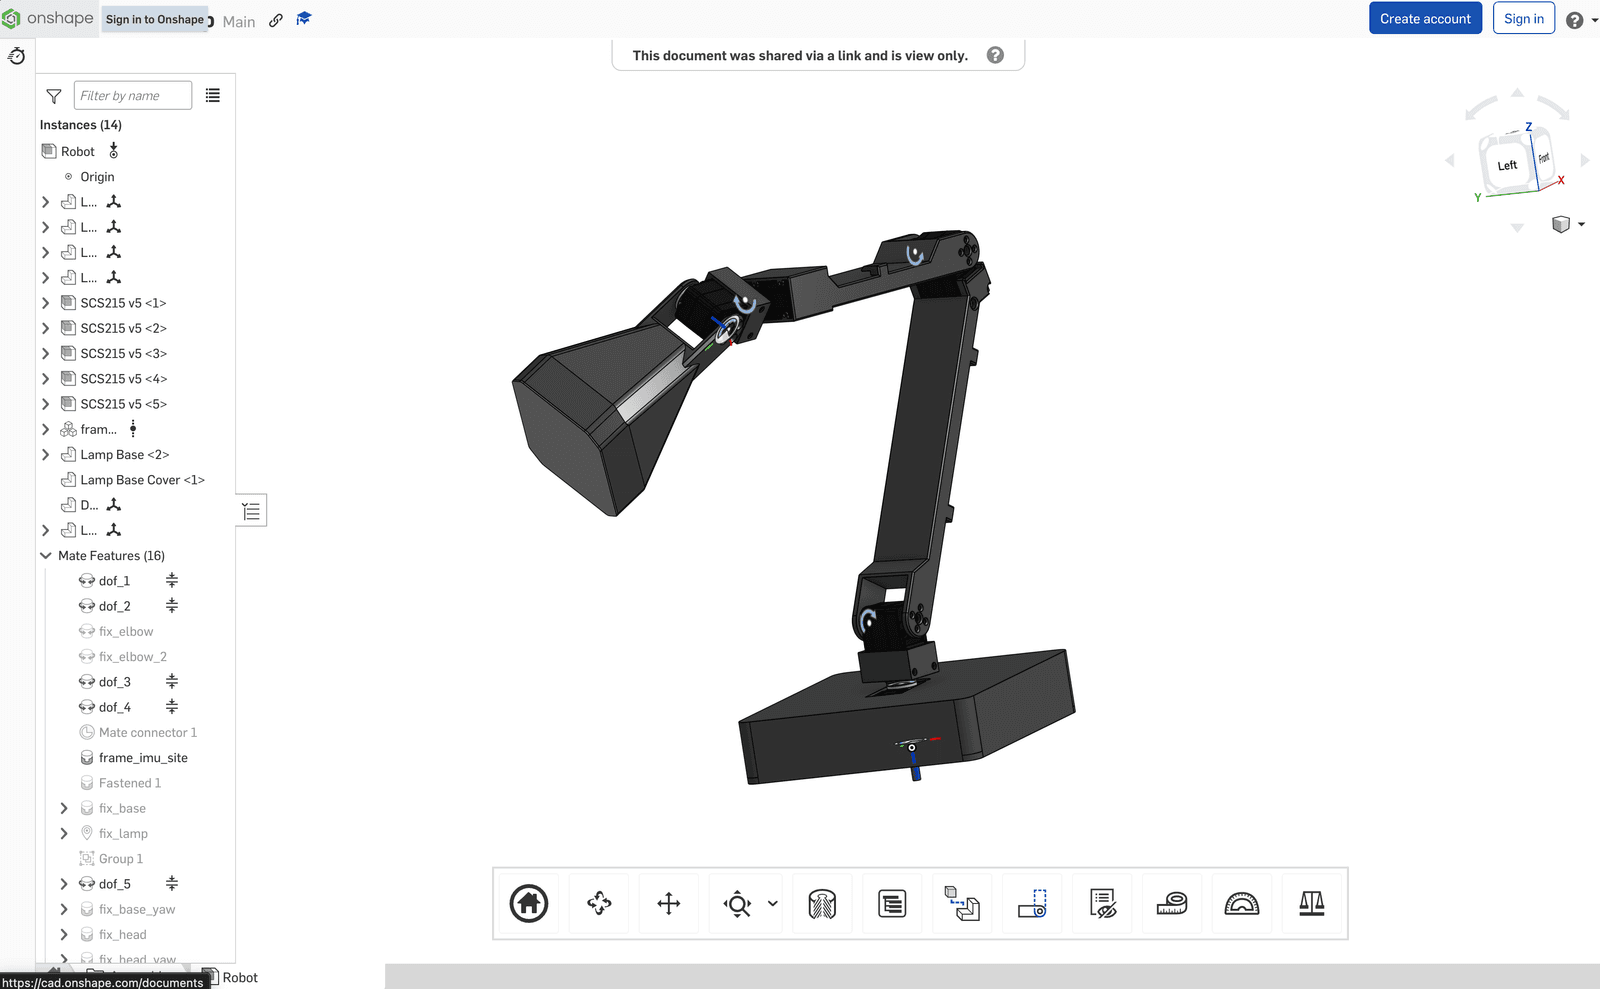The height and width of the screenshot is (989, 1600).
Task: Toggle the hide/show list eye icon
Action: point(1103,904)
